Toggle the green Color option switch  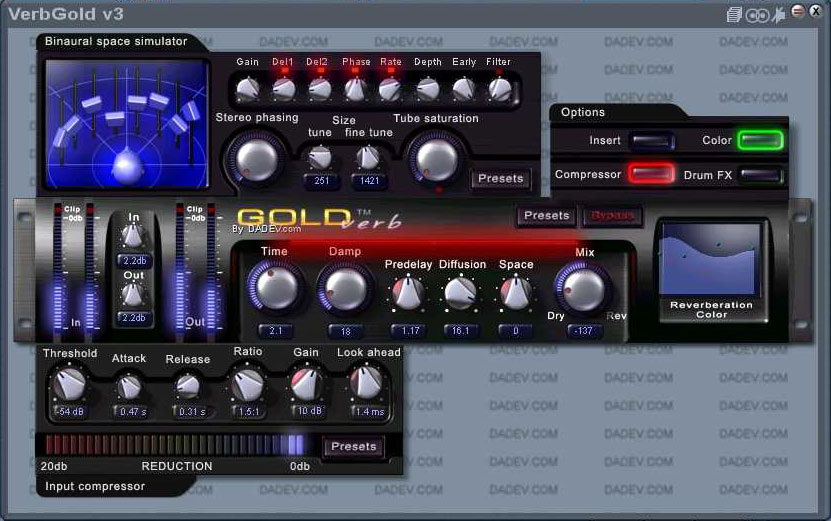coord(761,140)
